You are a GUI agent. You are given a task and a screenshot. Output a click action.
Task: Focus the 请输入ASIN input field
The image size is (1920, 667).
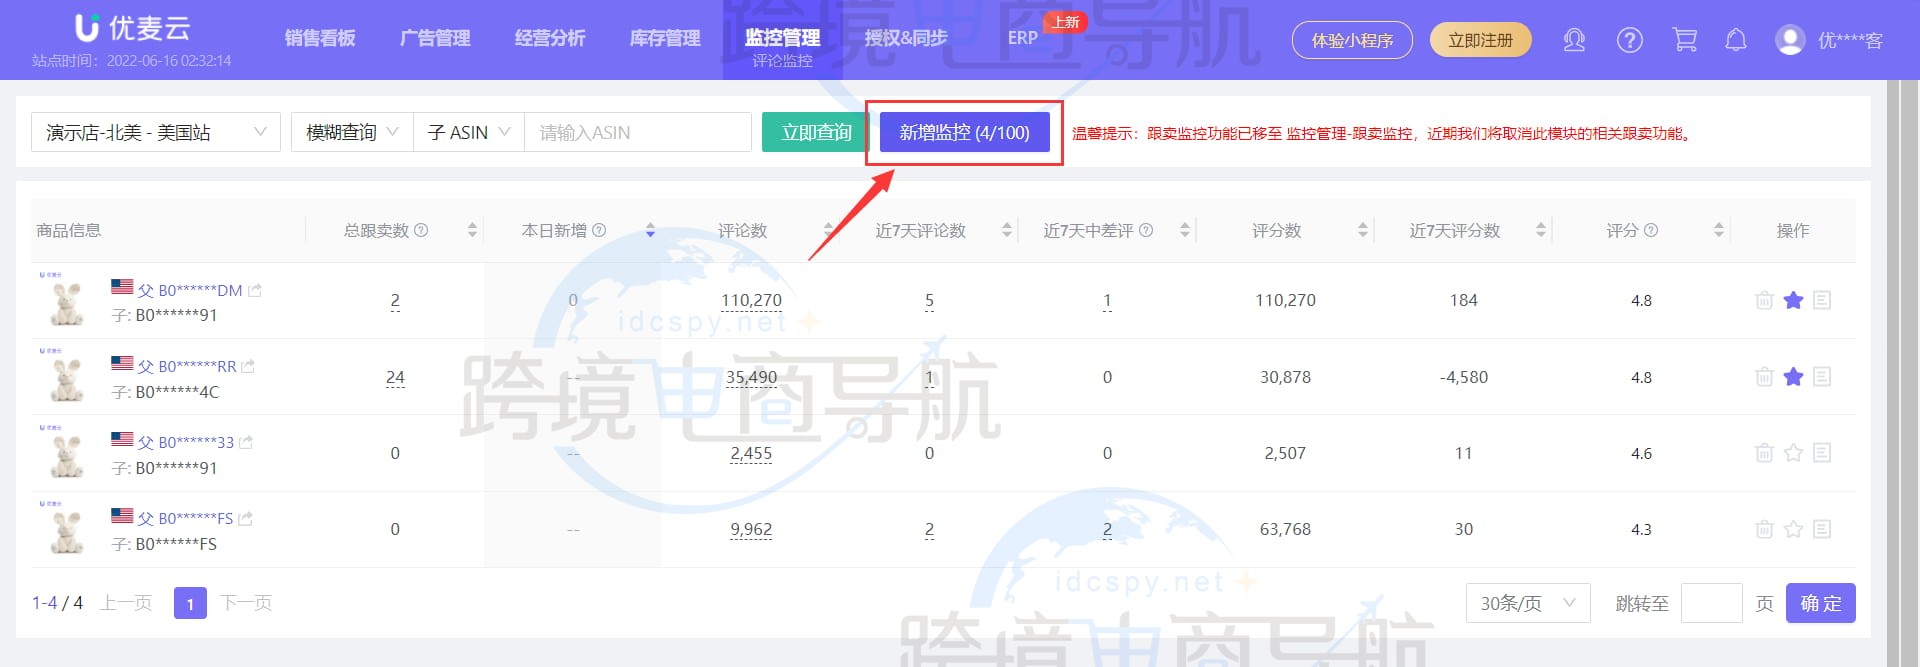point(638,132)
